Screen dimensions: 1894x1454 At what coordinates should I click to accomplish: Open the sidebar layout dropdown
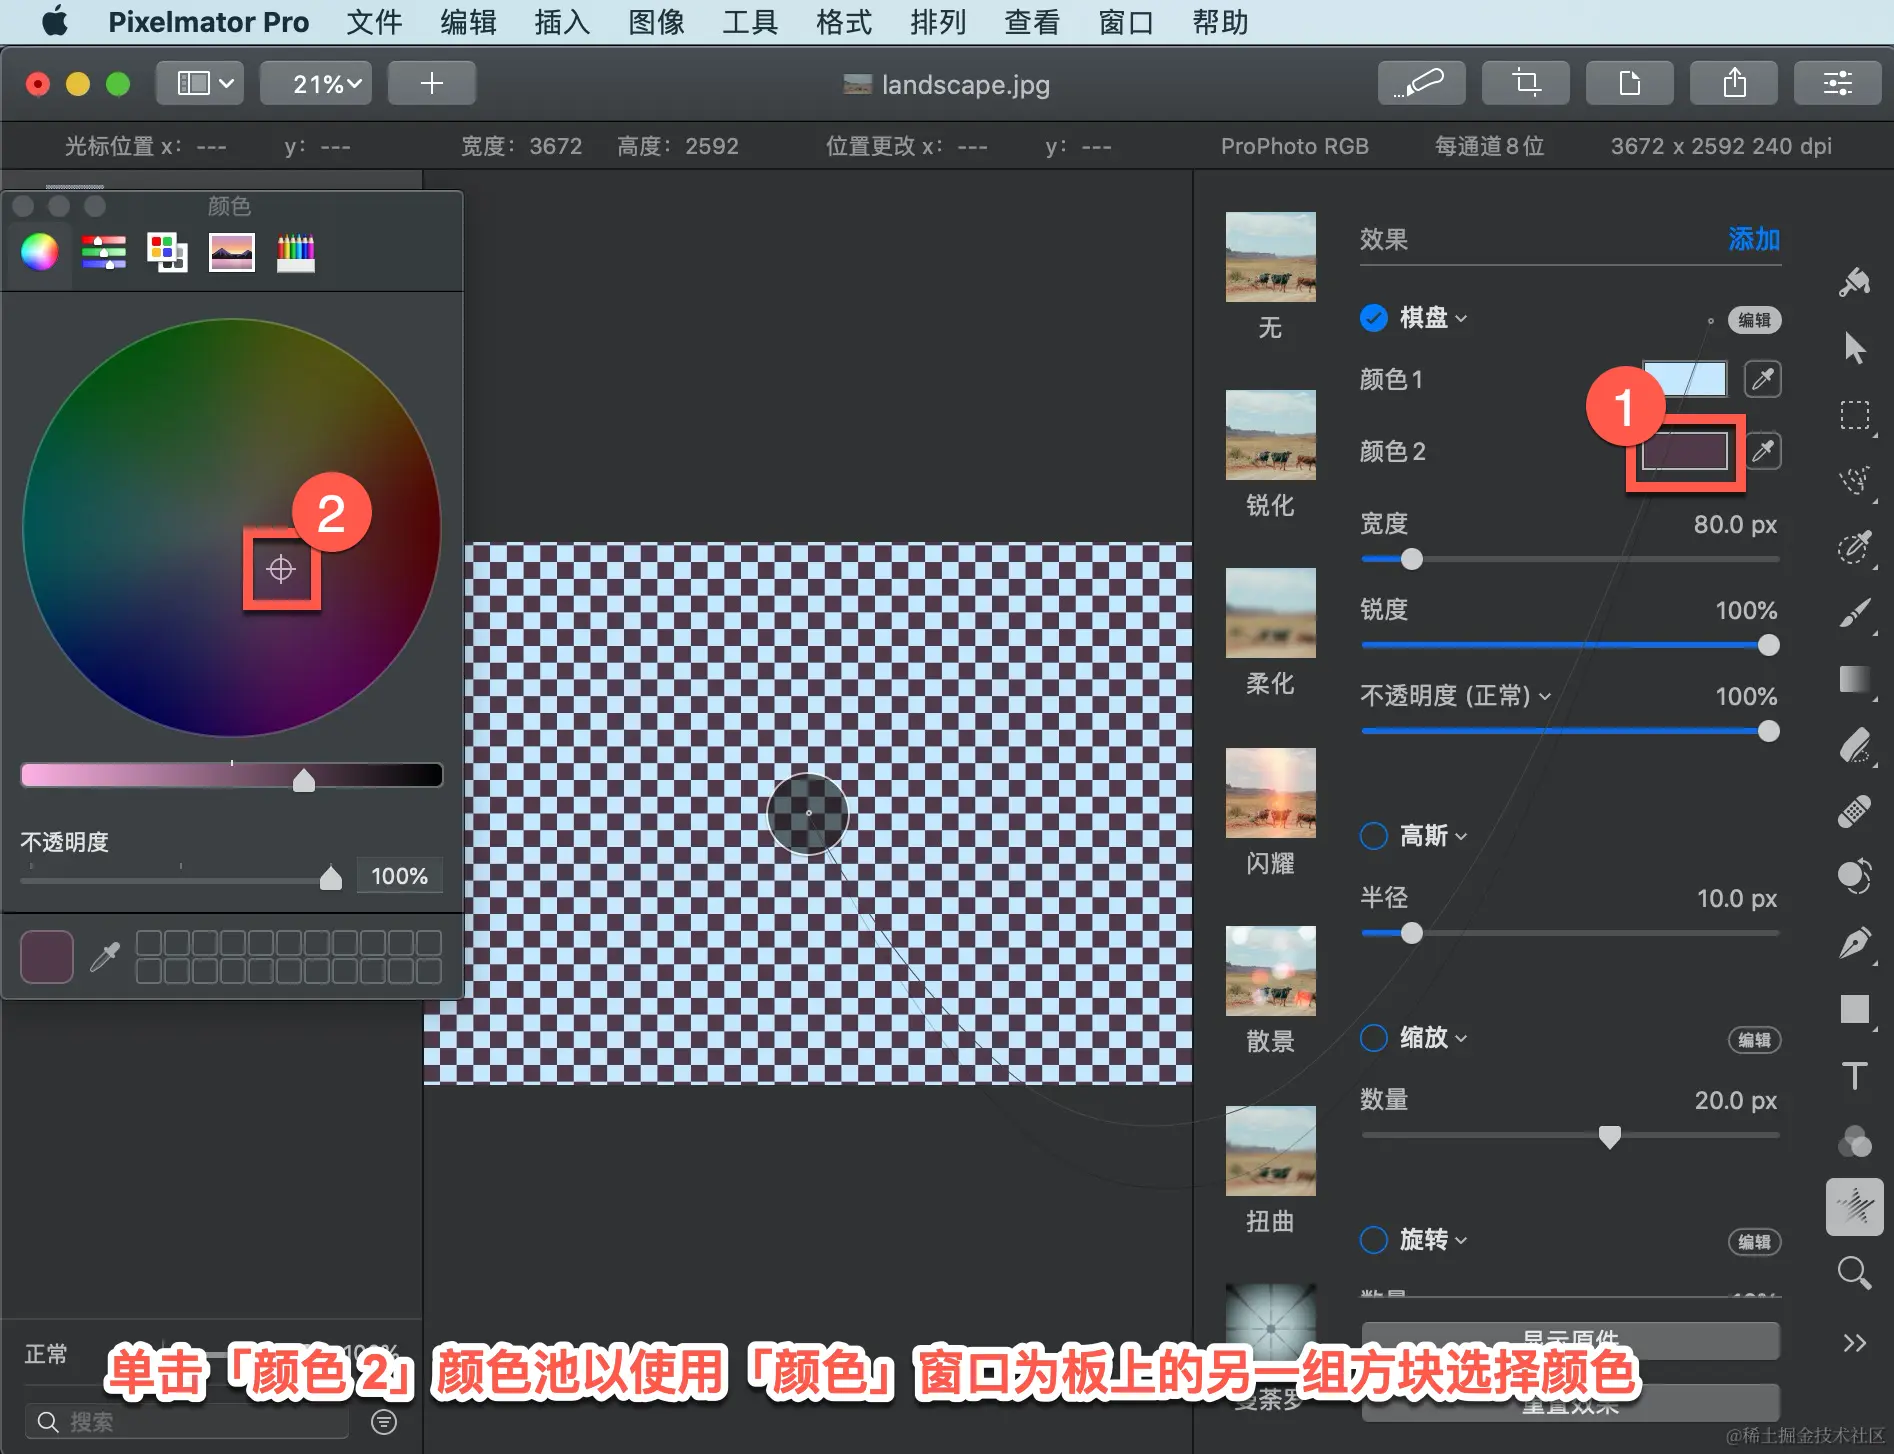(201, 83)
